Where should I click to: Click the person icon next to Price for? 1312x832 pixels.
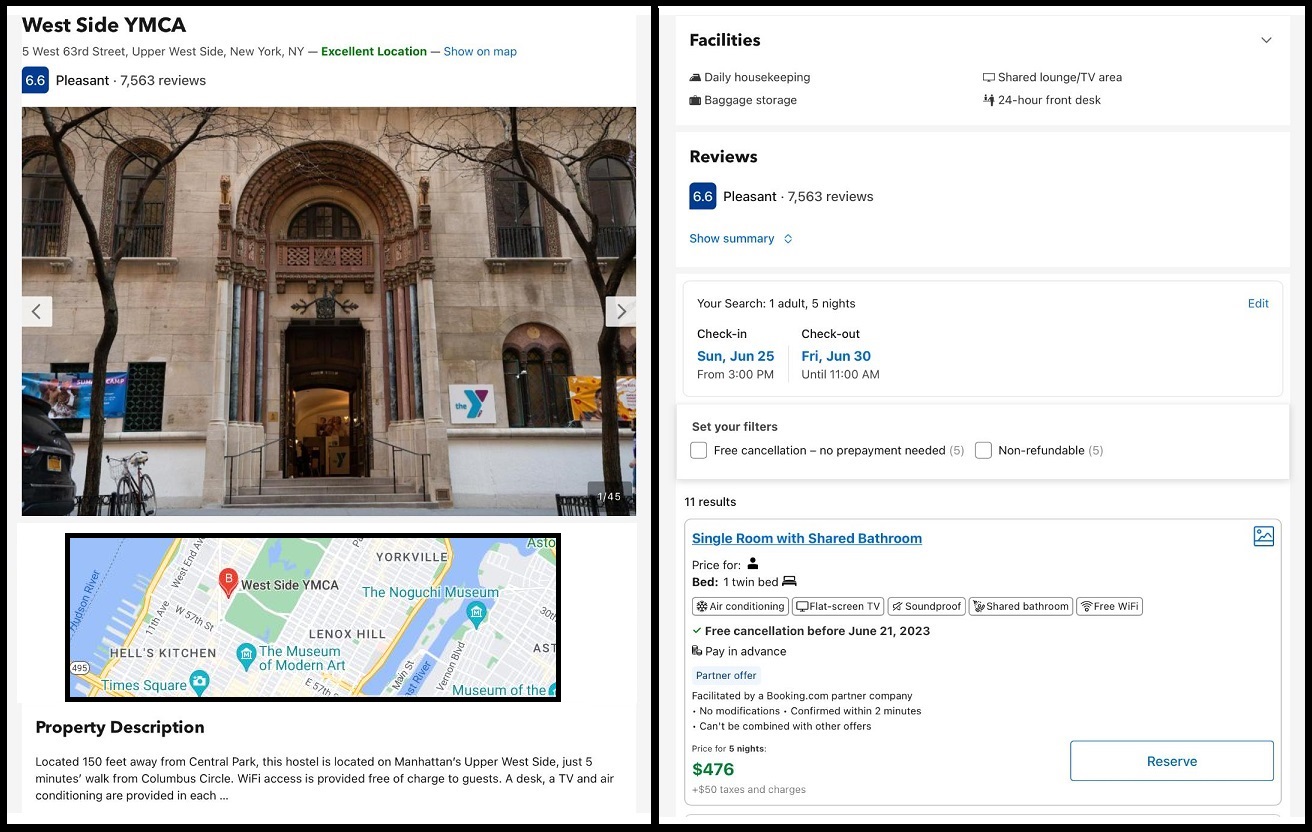[x=753, y=564]
